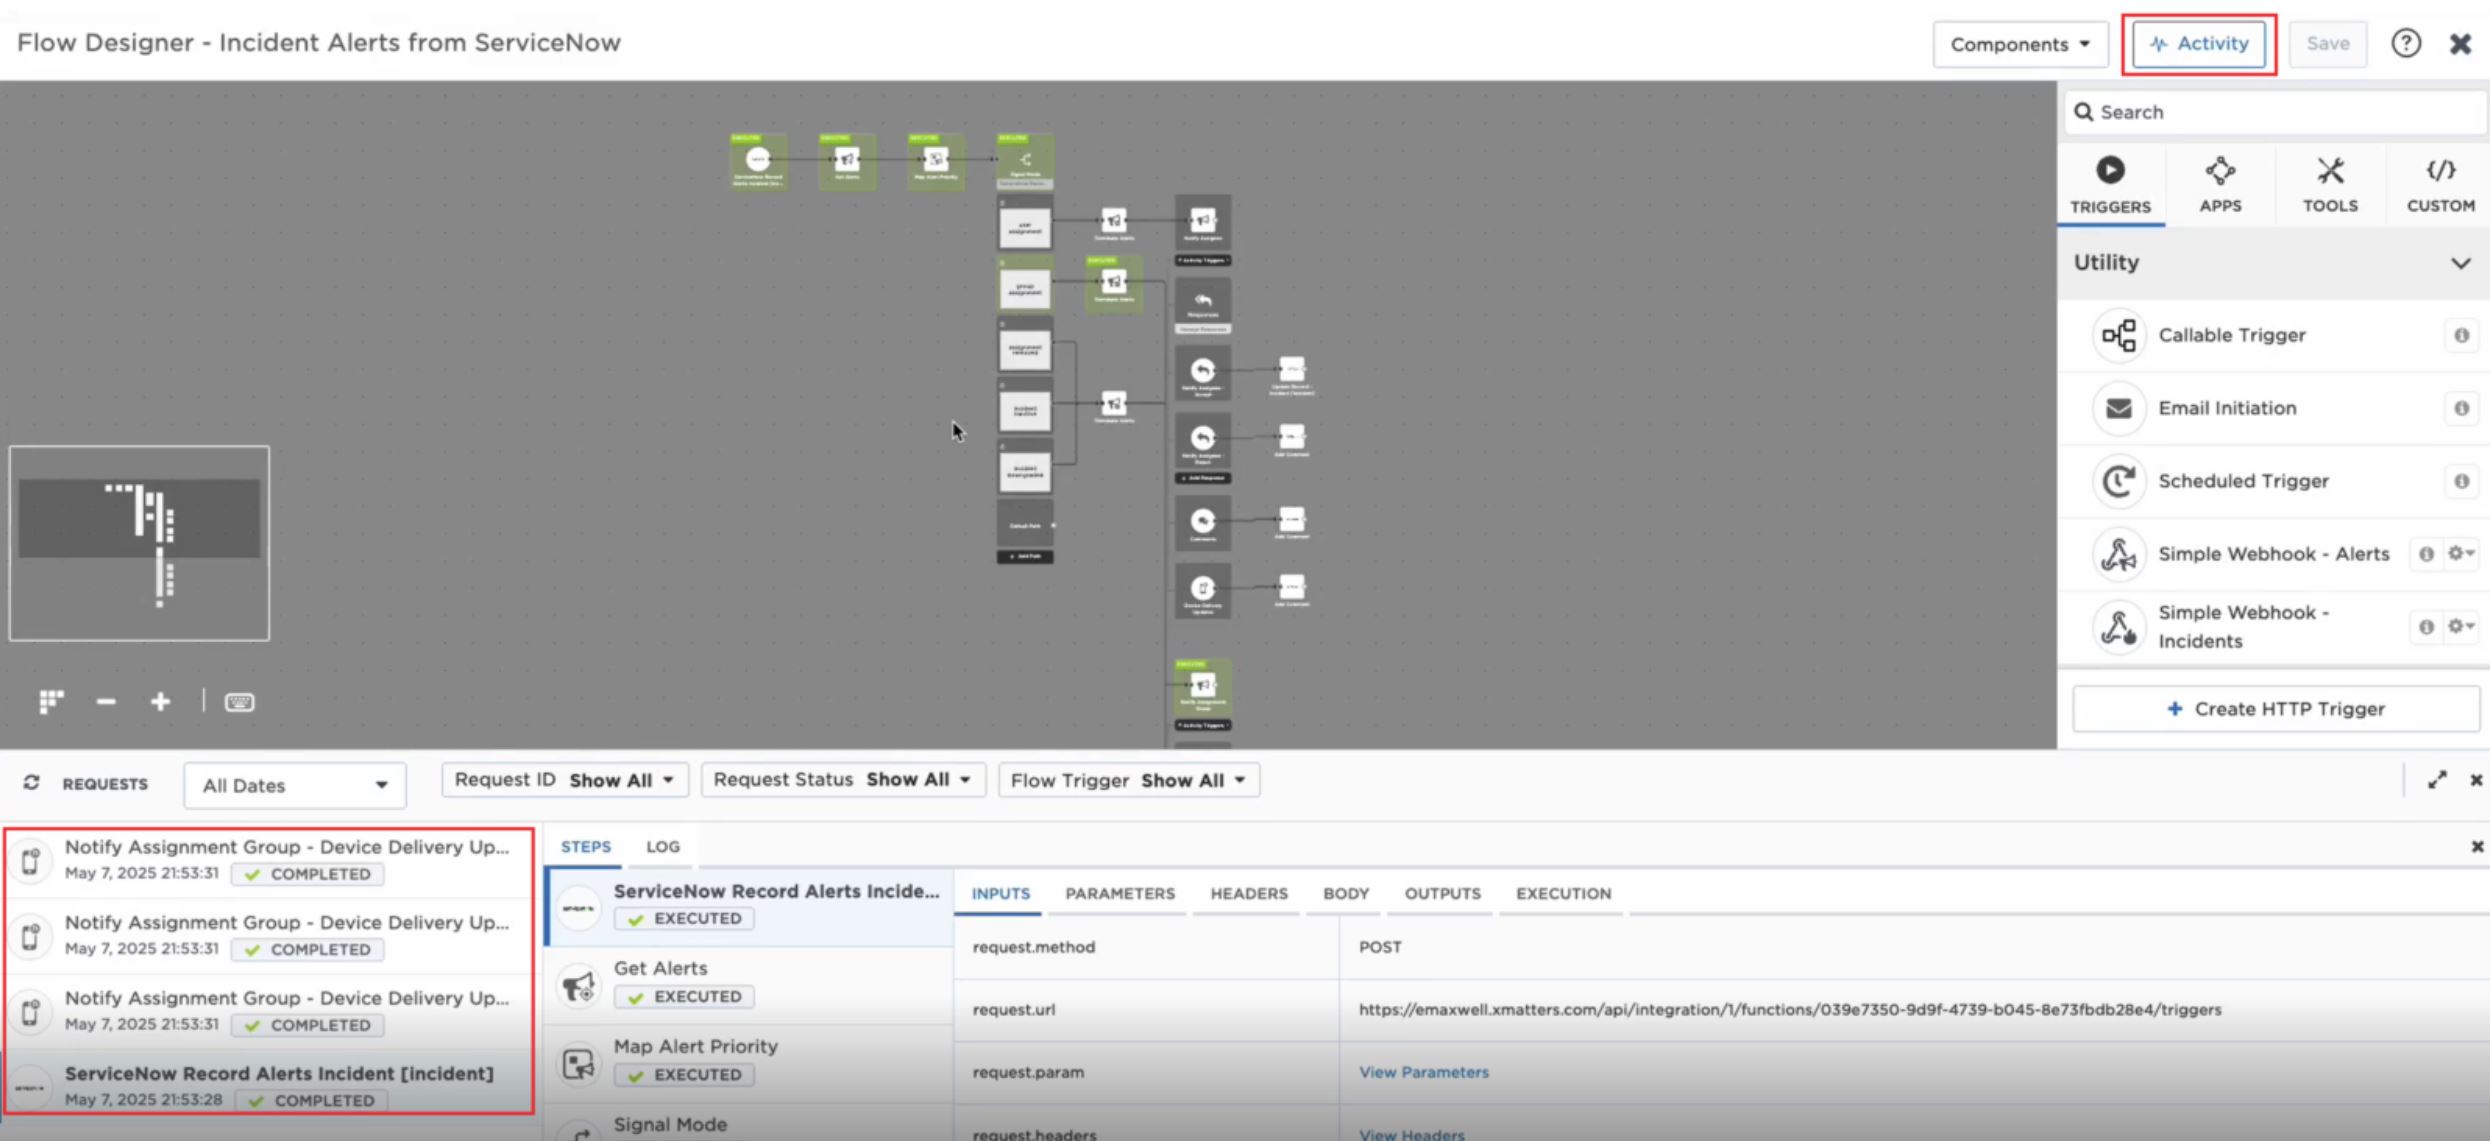The width and height of the screenshot is (2490, 1141).
Task: Open the help question mark icon
Action: 2405,44
